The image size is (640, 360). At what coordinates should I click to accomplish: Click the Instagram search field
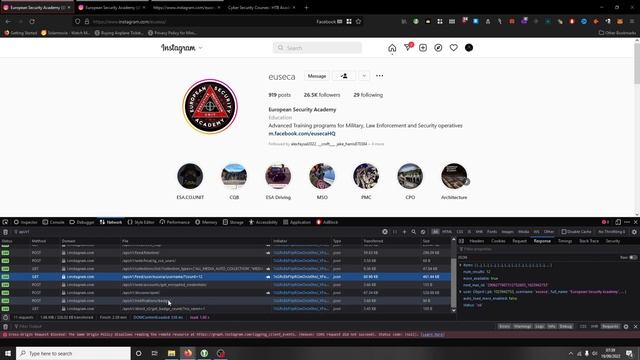[317, 48]
